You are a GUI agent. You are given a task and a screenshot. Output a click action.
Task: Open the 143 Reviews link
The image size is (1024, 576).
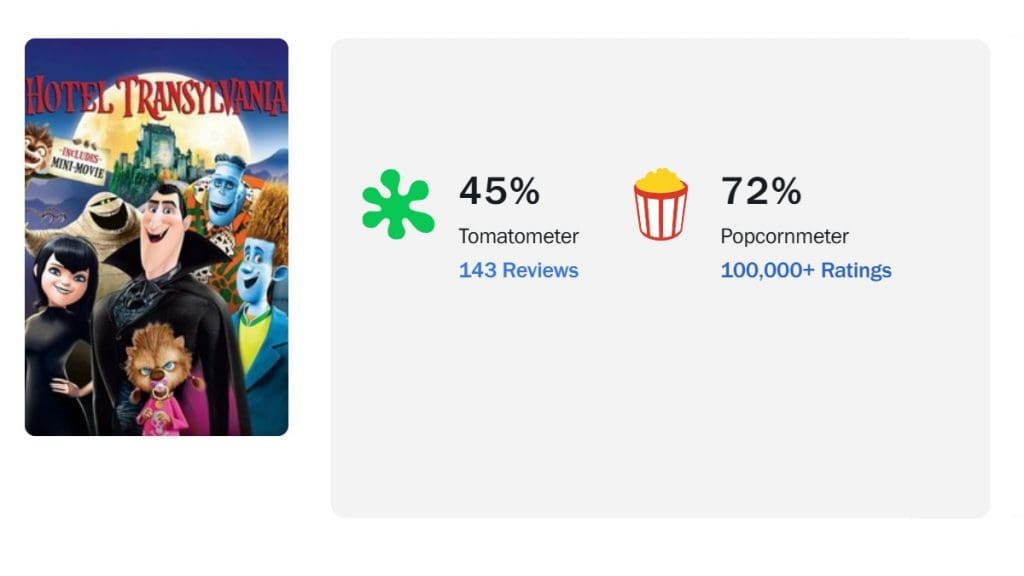[x=518, y=270]
